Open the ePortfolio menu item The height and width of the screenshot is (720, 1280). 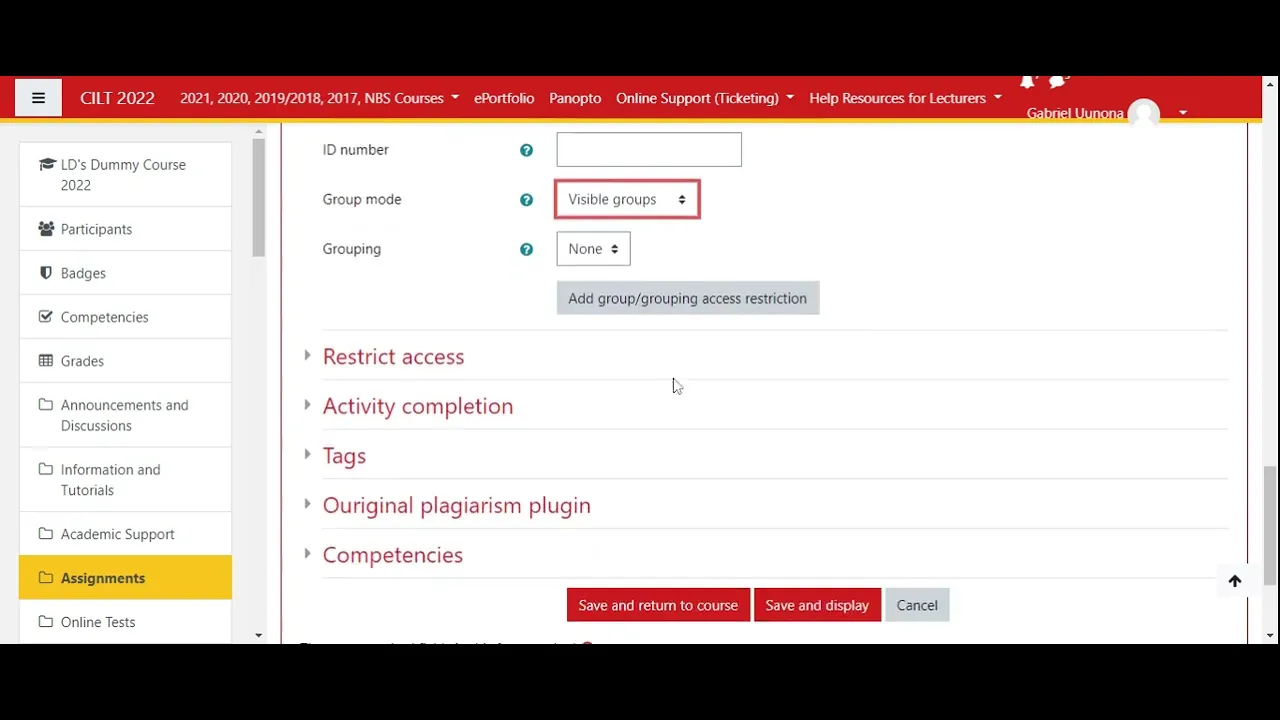click(x=504, y=98)
